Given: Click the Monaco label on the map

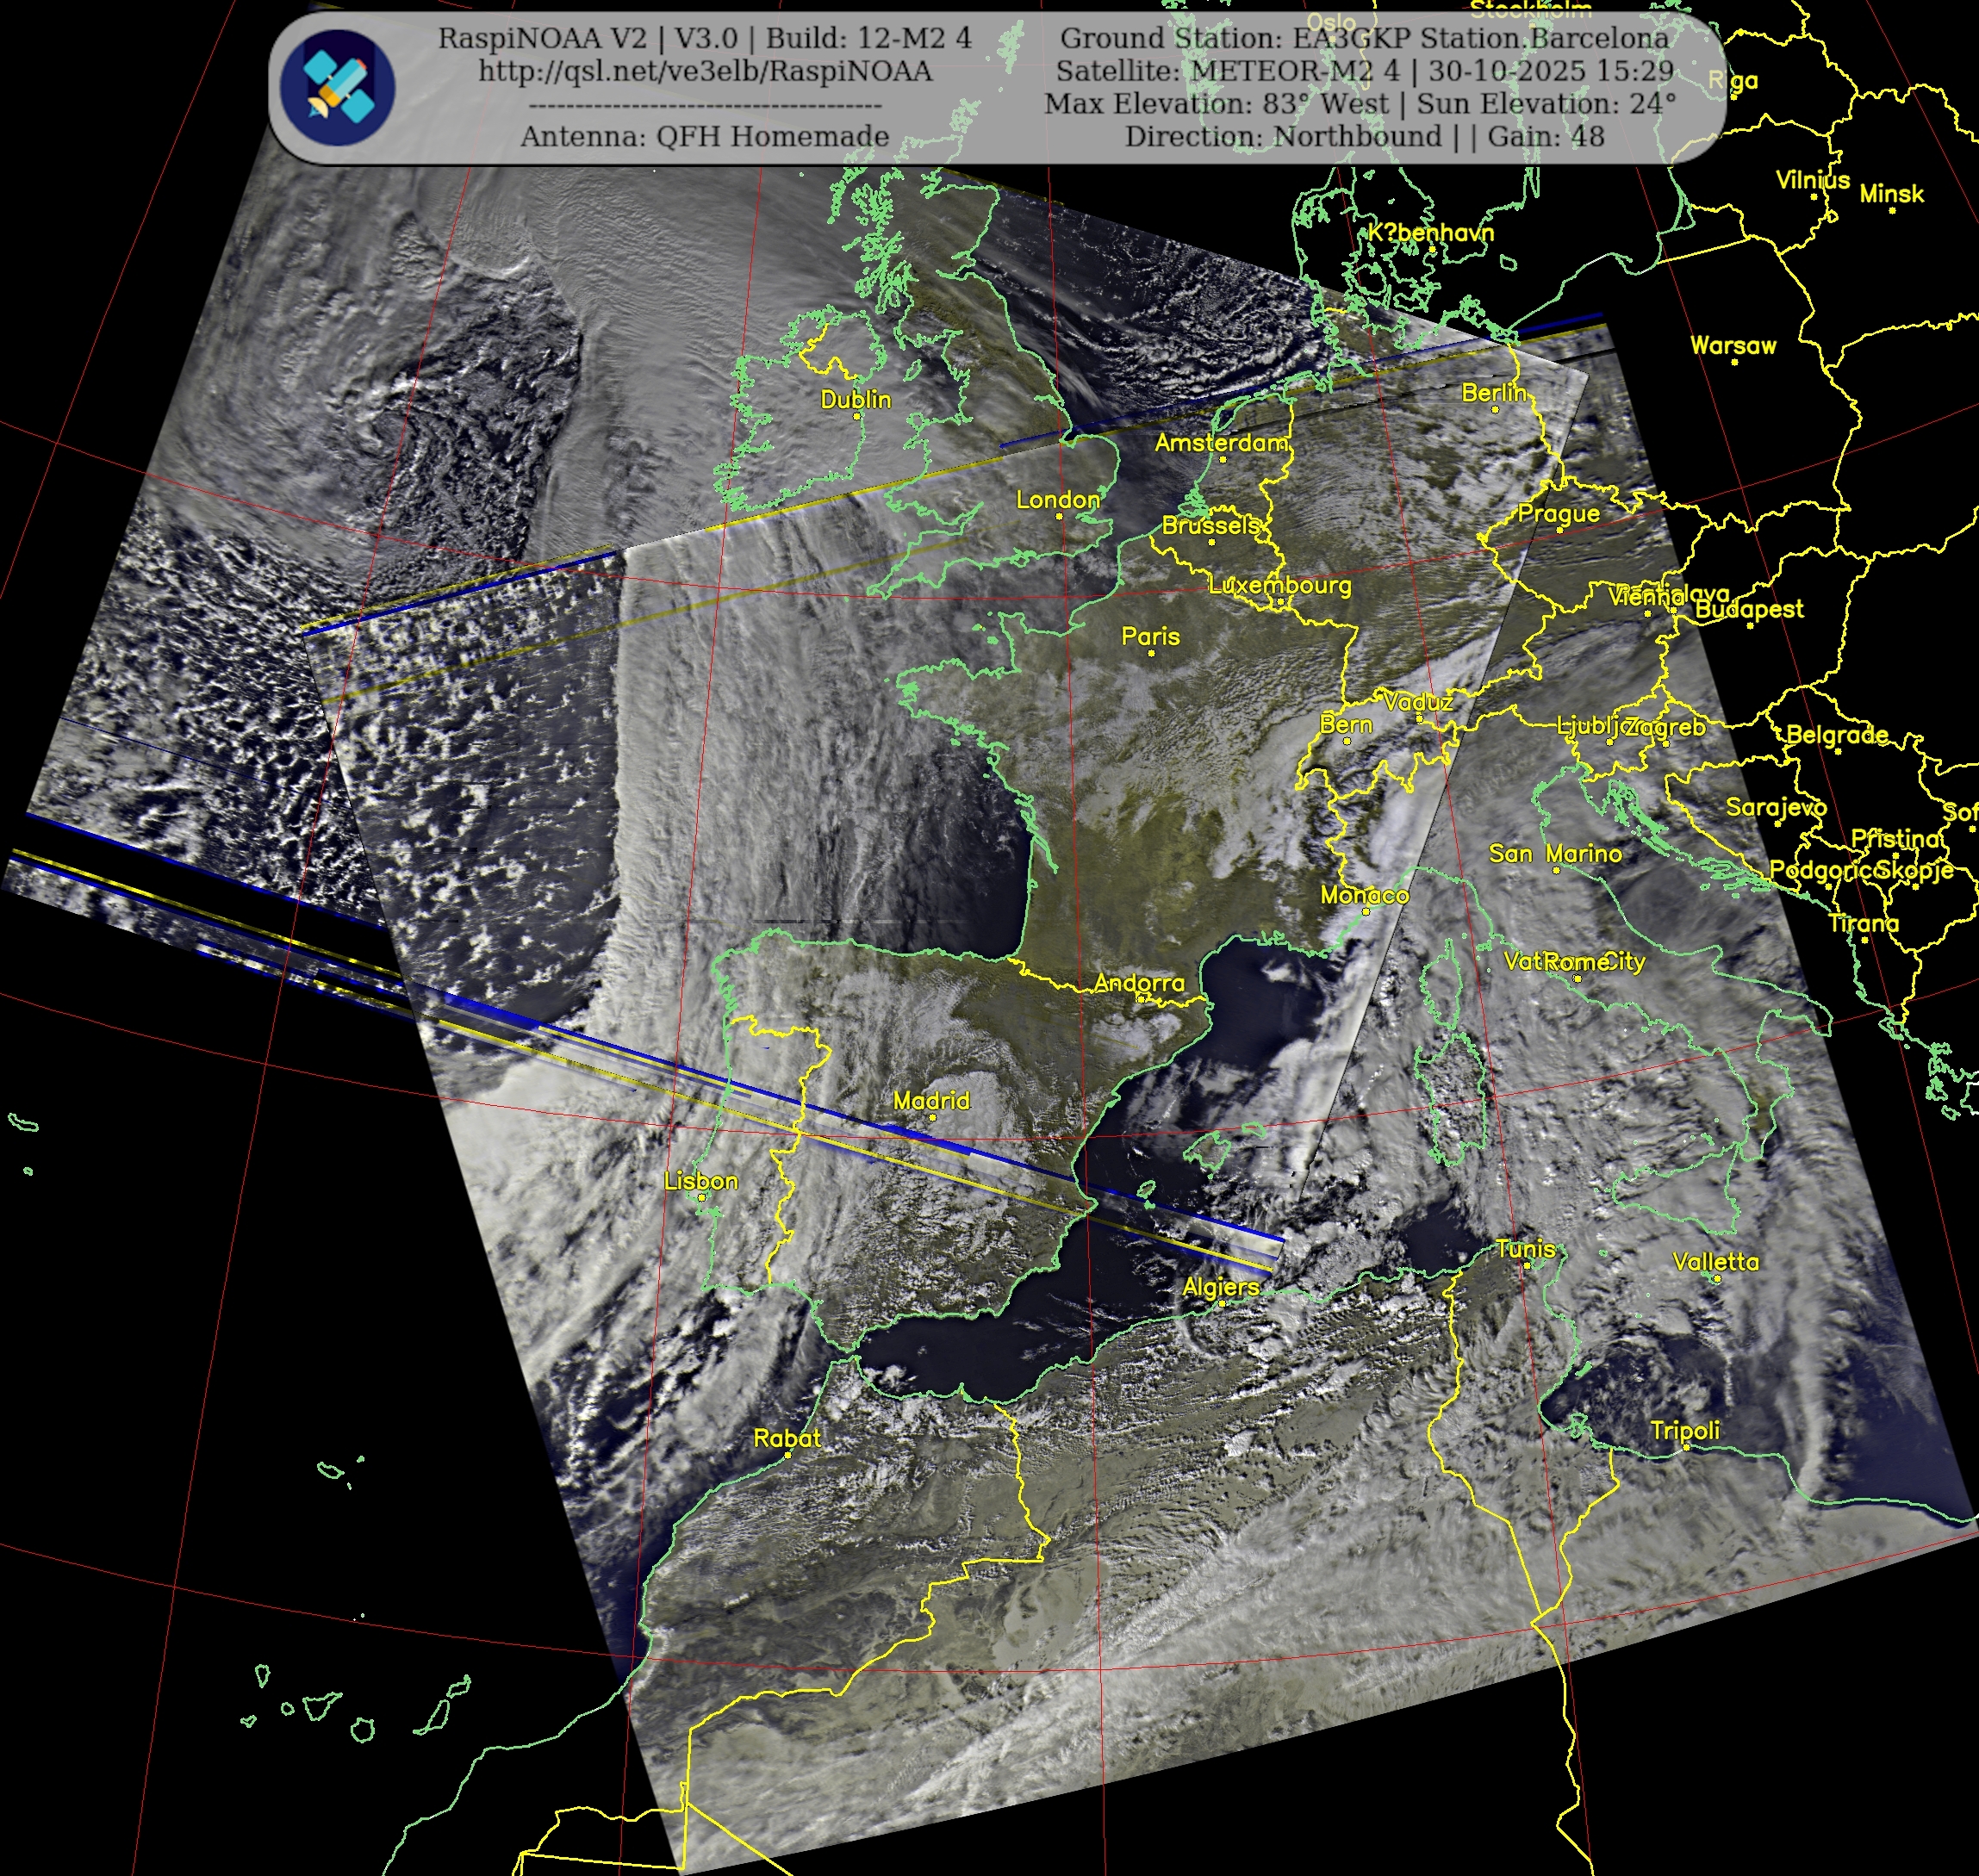Looking at the screenshot, I should coord(1364,895).
